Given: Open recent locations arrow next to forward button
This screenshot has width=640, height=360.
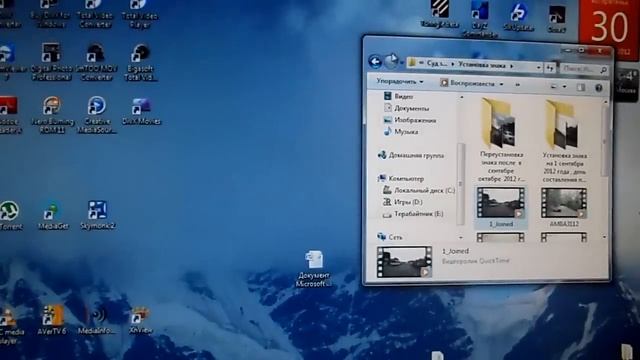Looking at the screenshot, I should [x=402, y=62].
